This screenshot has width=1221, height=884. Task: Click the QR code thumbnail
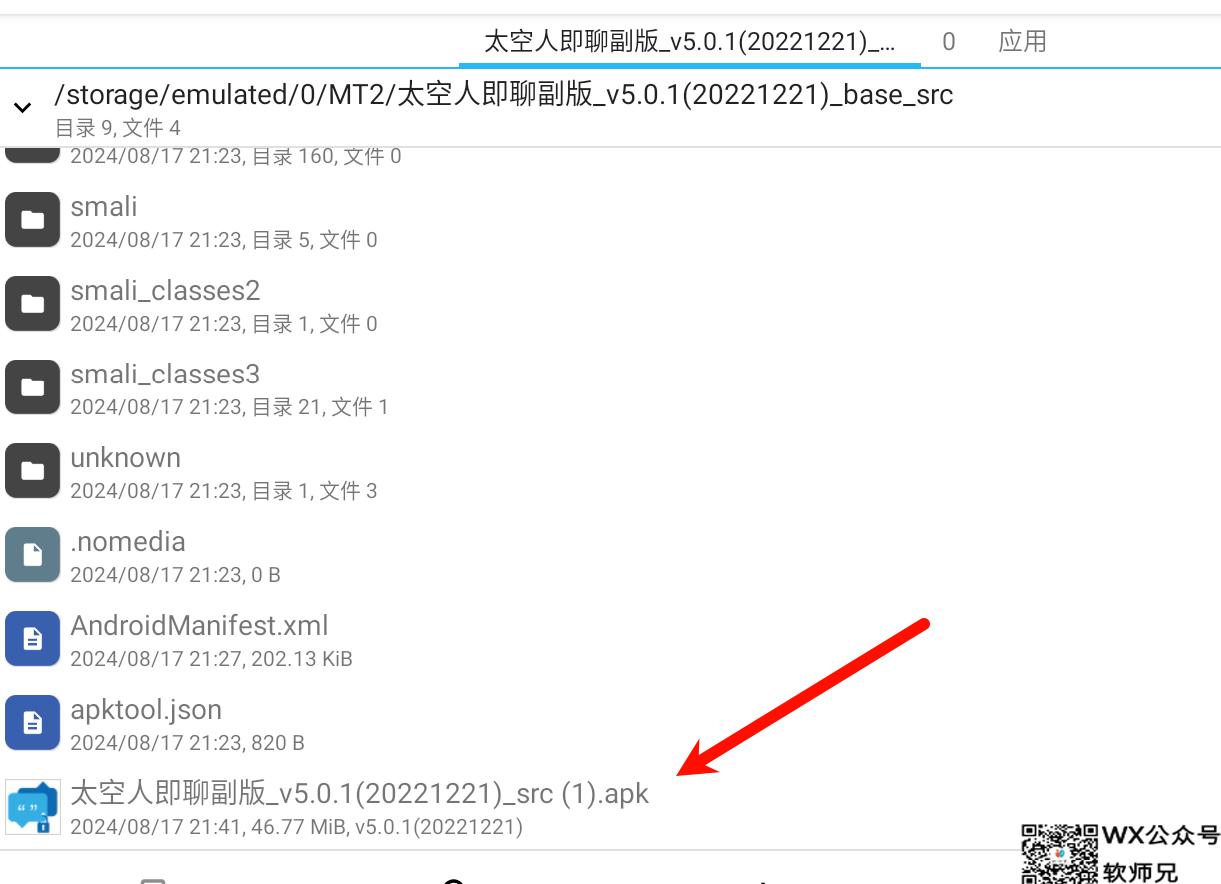point(1059,854)
